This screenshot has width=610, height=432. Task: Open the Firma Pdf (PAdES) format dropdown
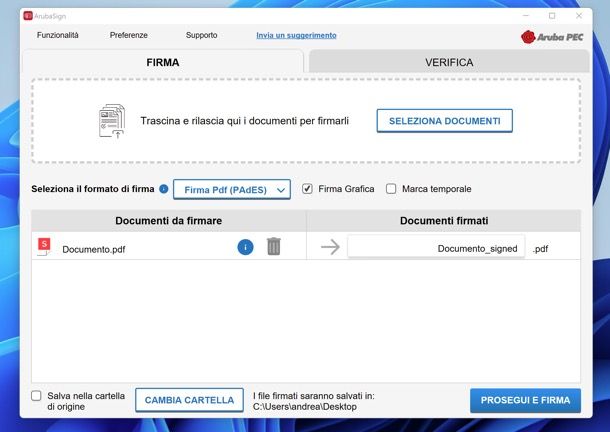(x=232, y=190)
